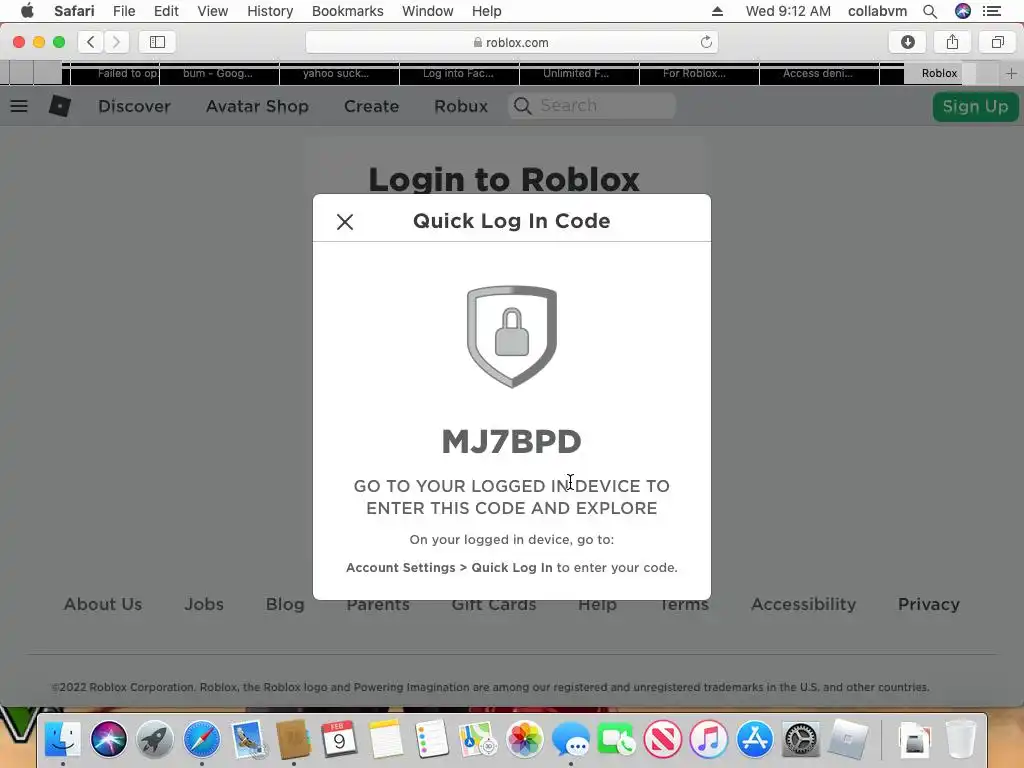Open the Help menu
The height and width of the screenshot is (768, 1024).
click(x=487, y=11)
